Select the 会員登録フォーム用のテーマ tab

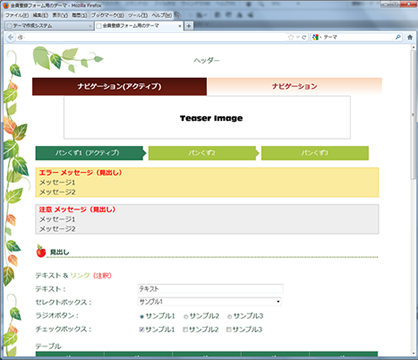139,26
